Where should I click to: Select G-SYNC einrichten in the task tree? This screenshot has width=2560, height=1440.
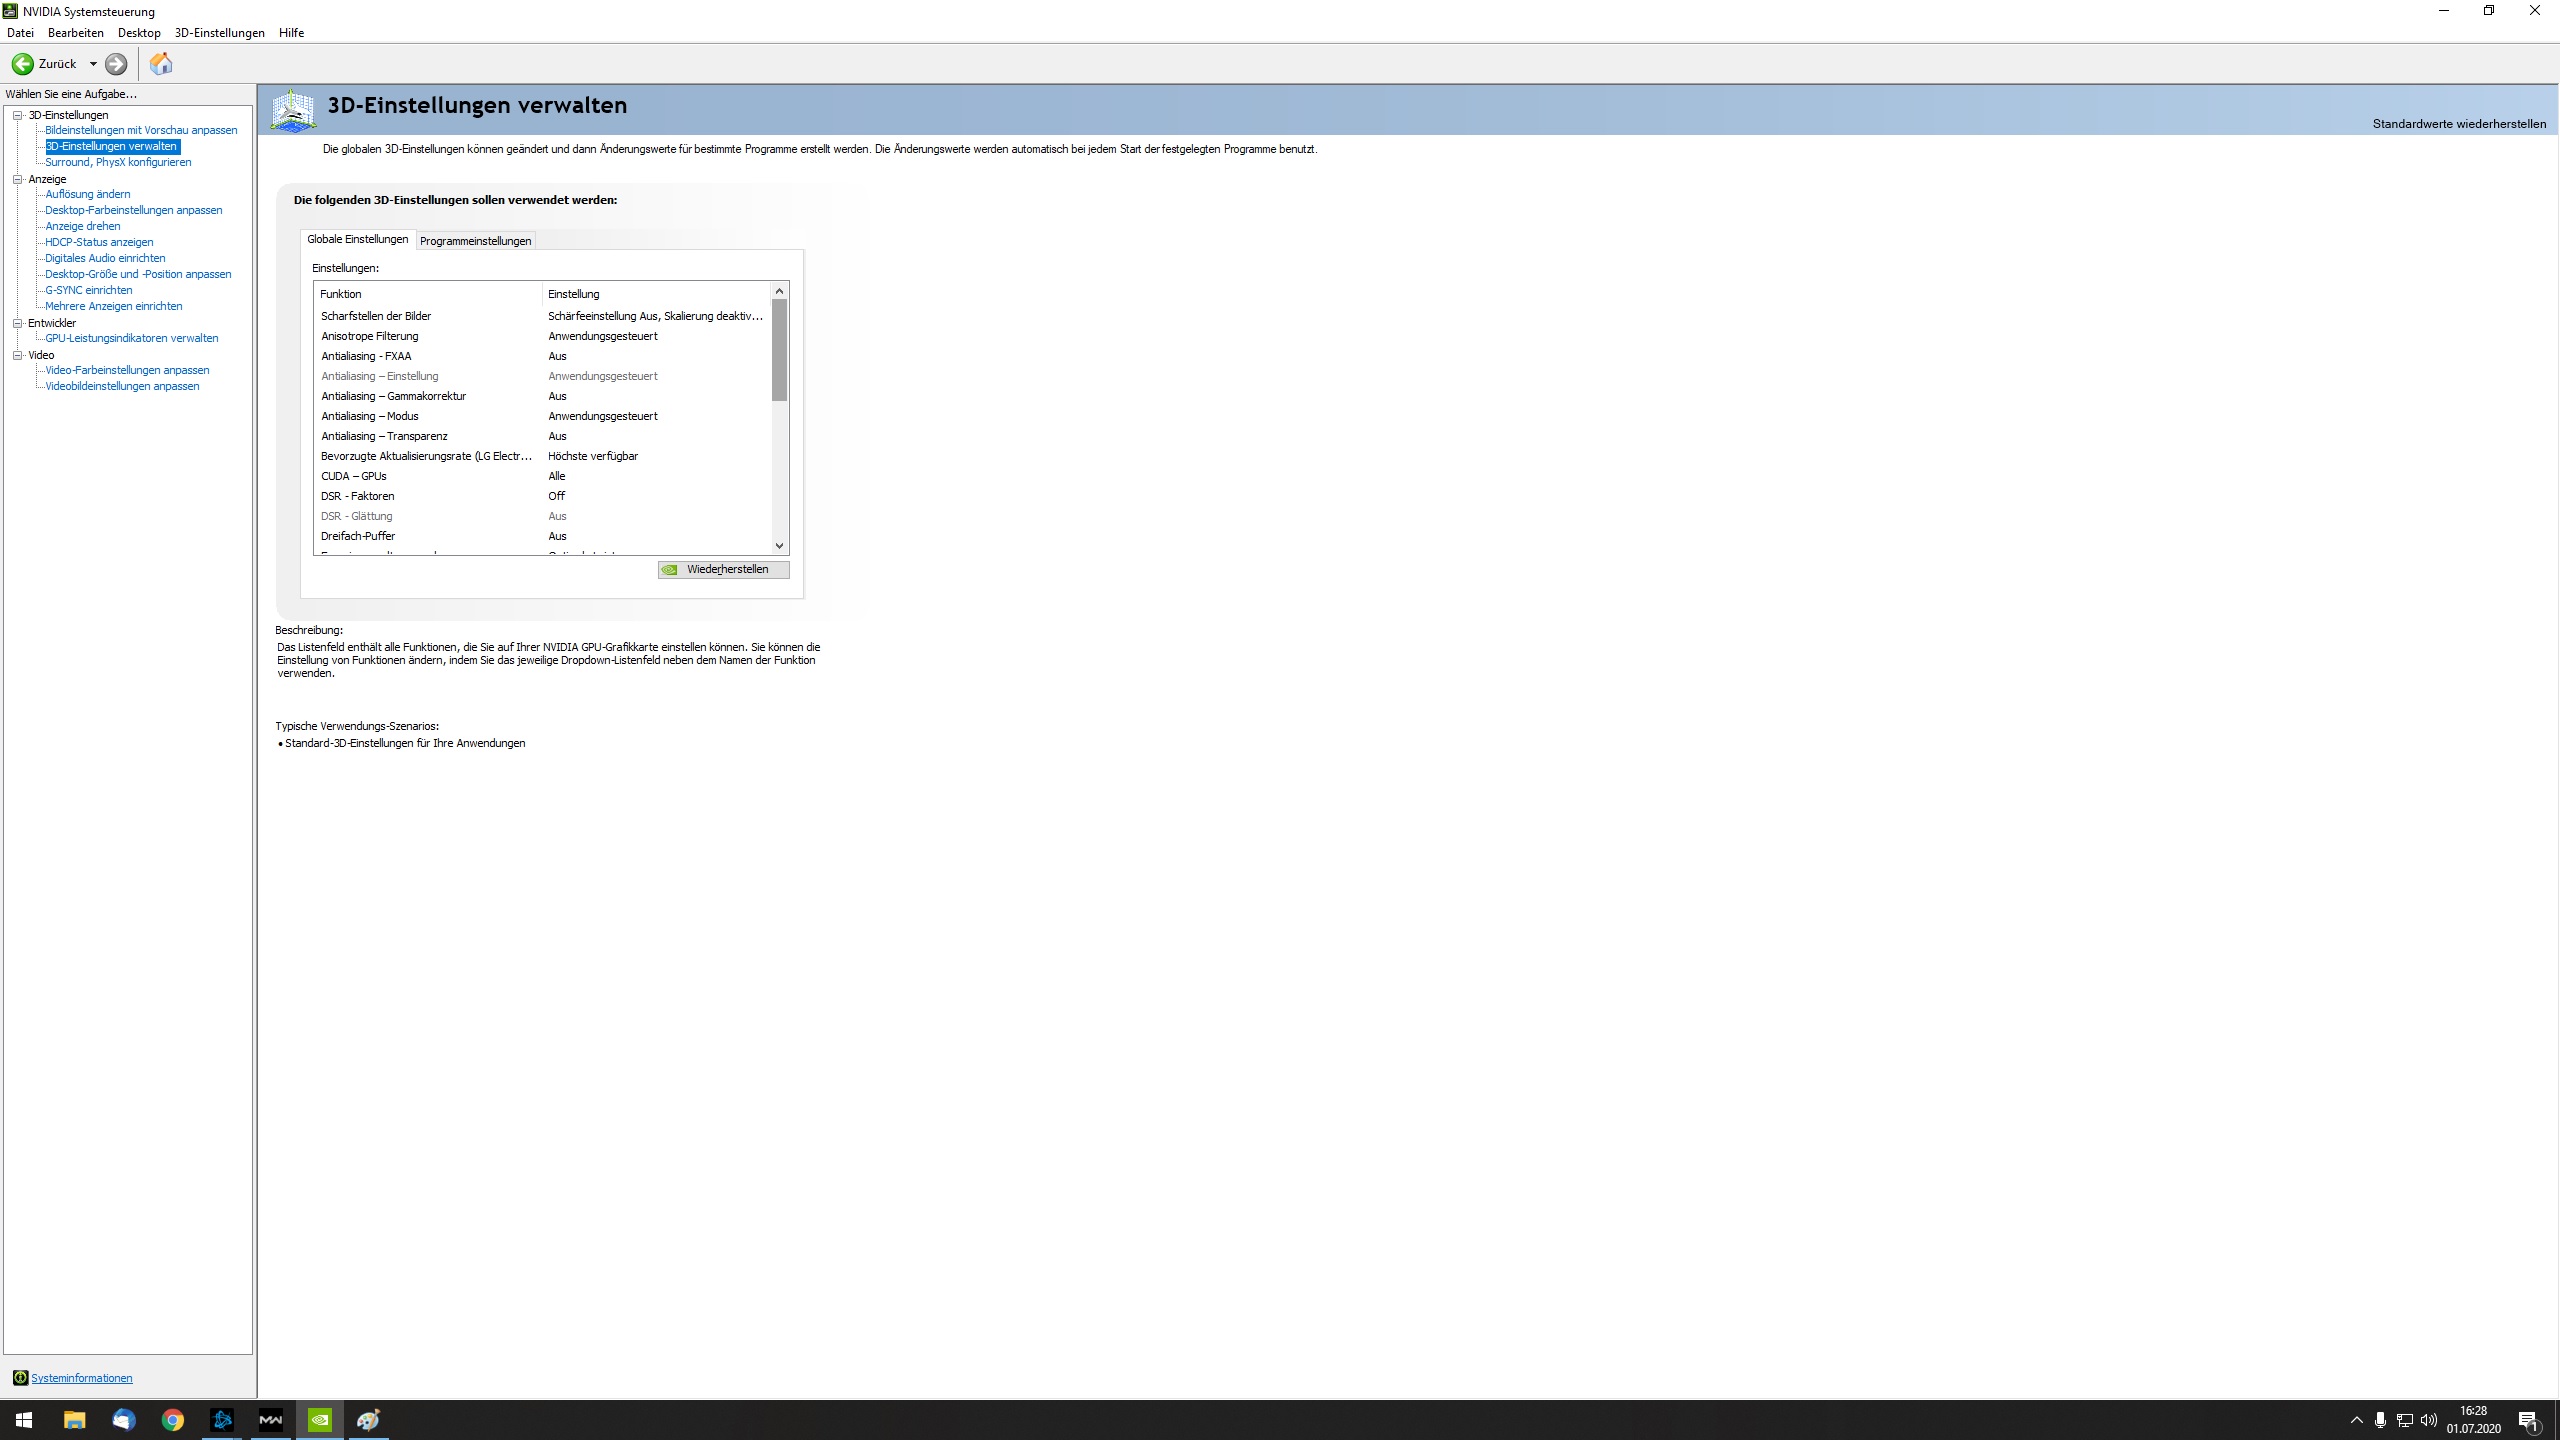click(x=88, y=290)
